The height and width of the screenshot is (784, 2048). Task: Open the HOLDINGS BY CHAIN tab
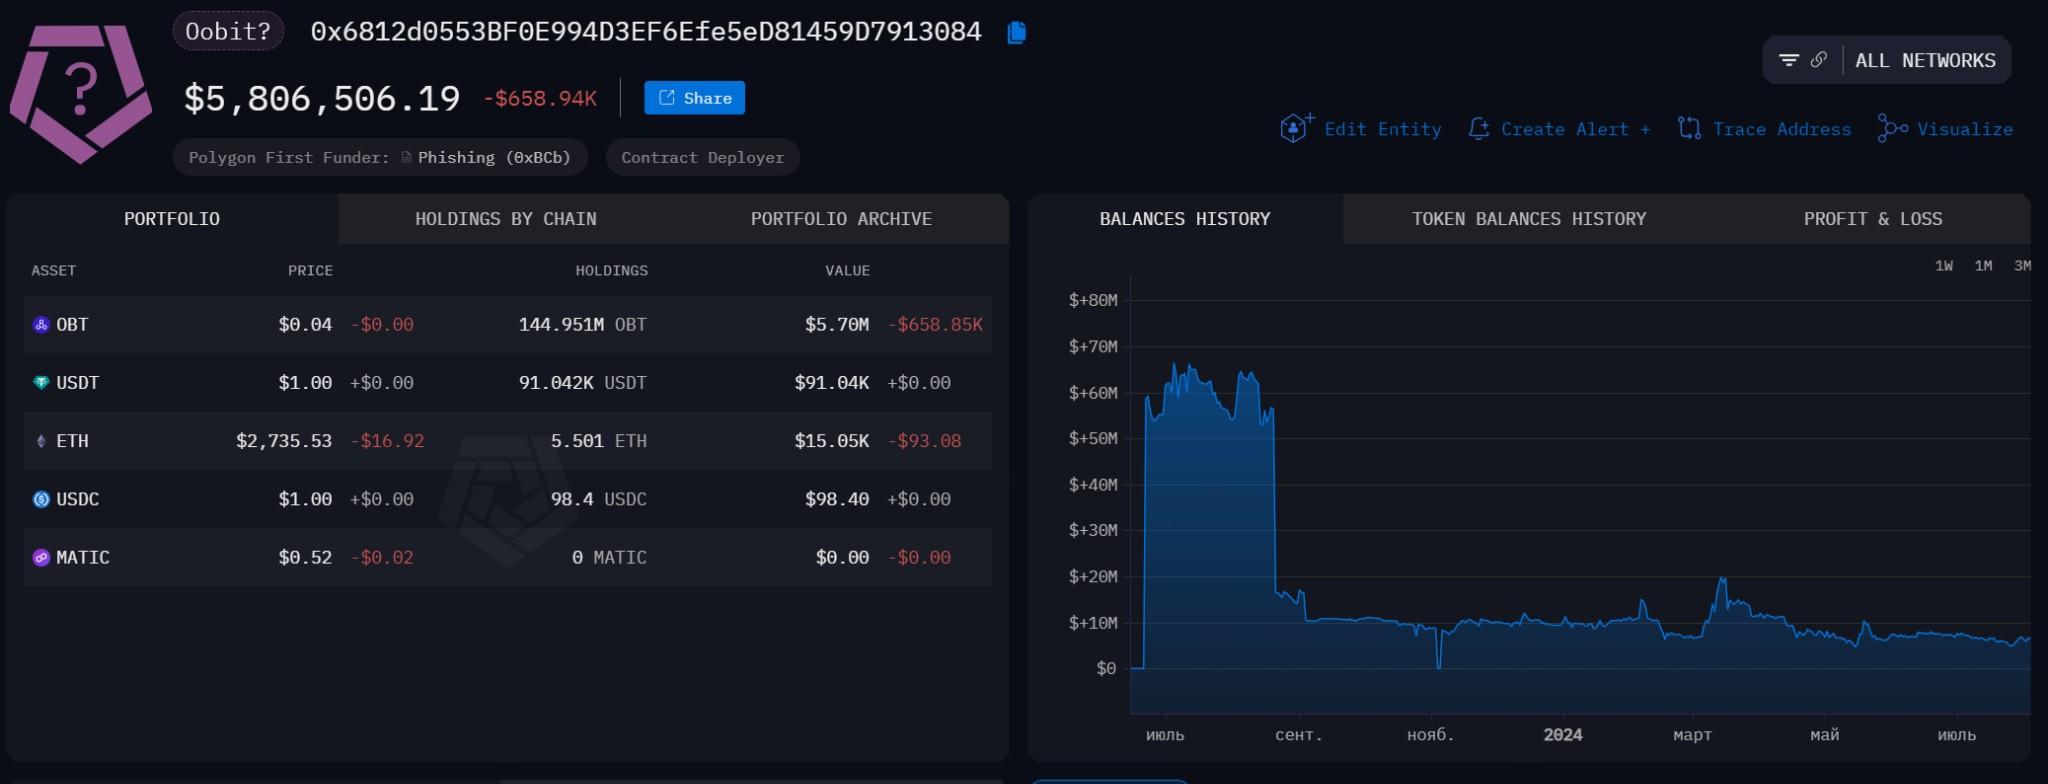[x=506, y=219]
